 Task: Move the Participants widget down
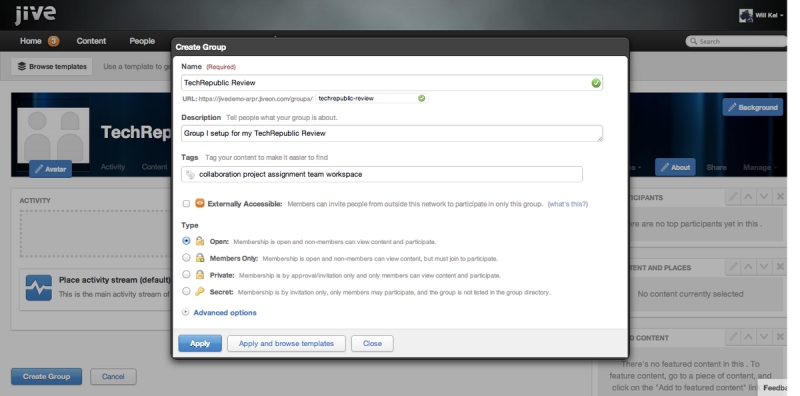pyautogui.click(x=764, y=197)
